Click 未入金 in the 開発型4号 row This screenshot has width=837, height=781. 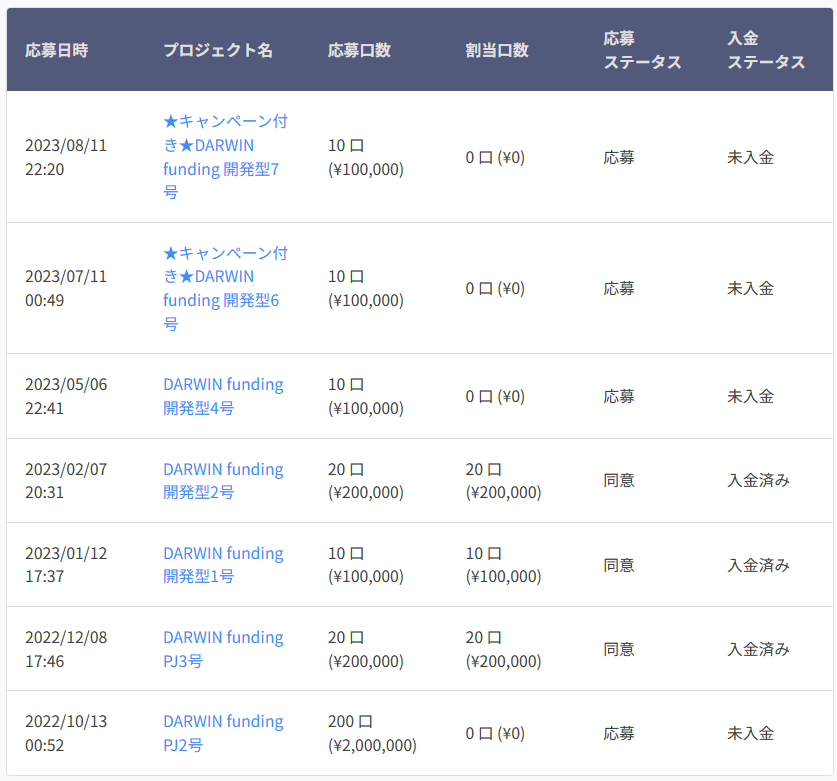[750, 396]
